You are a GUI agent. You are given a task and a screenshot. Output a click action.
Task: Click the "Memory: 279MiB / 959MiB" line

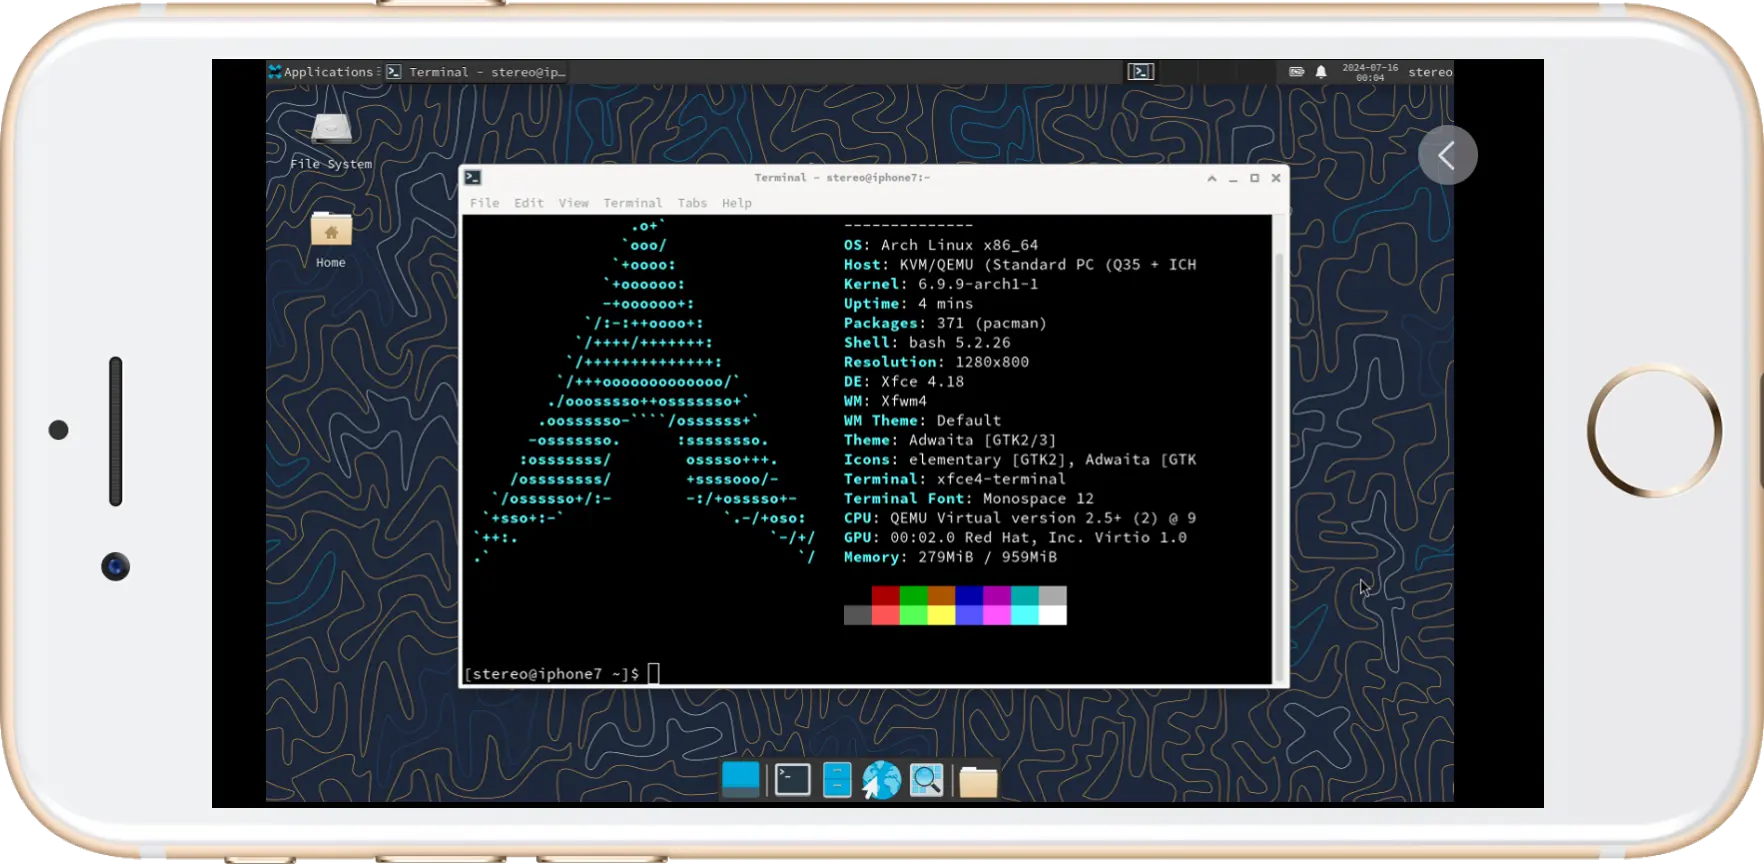pyautogui.click(x=950, y=557)
